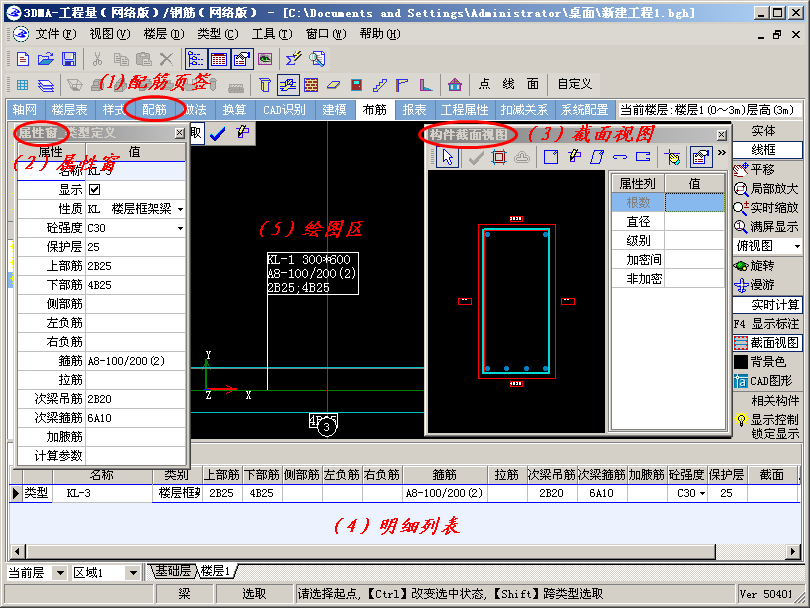The width and height of the screenshot is (810, 608).
Task: Click the red square stirrup icon in section view
Action: pyautogui.click(x=499, y=157)
